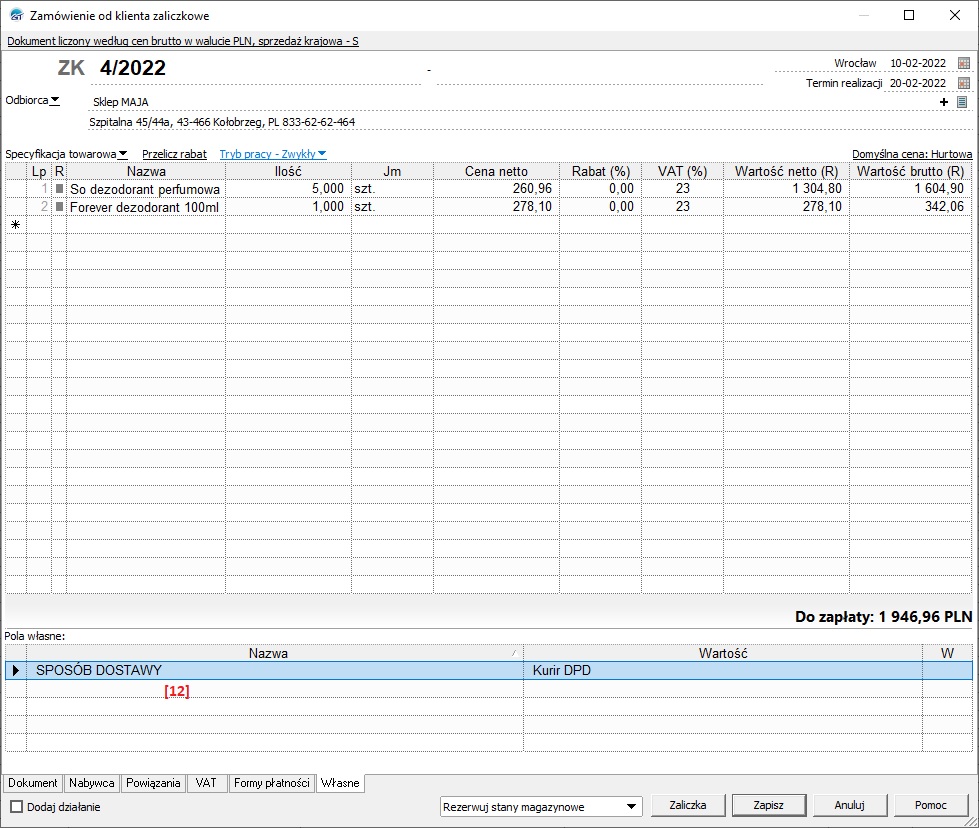
Task: Click reservation marker for Forever dezodorant 100ml
Action: tap(59, 207)
